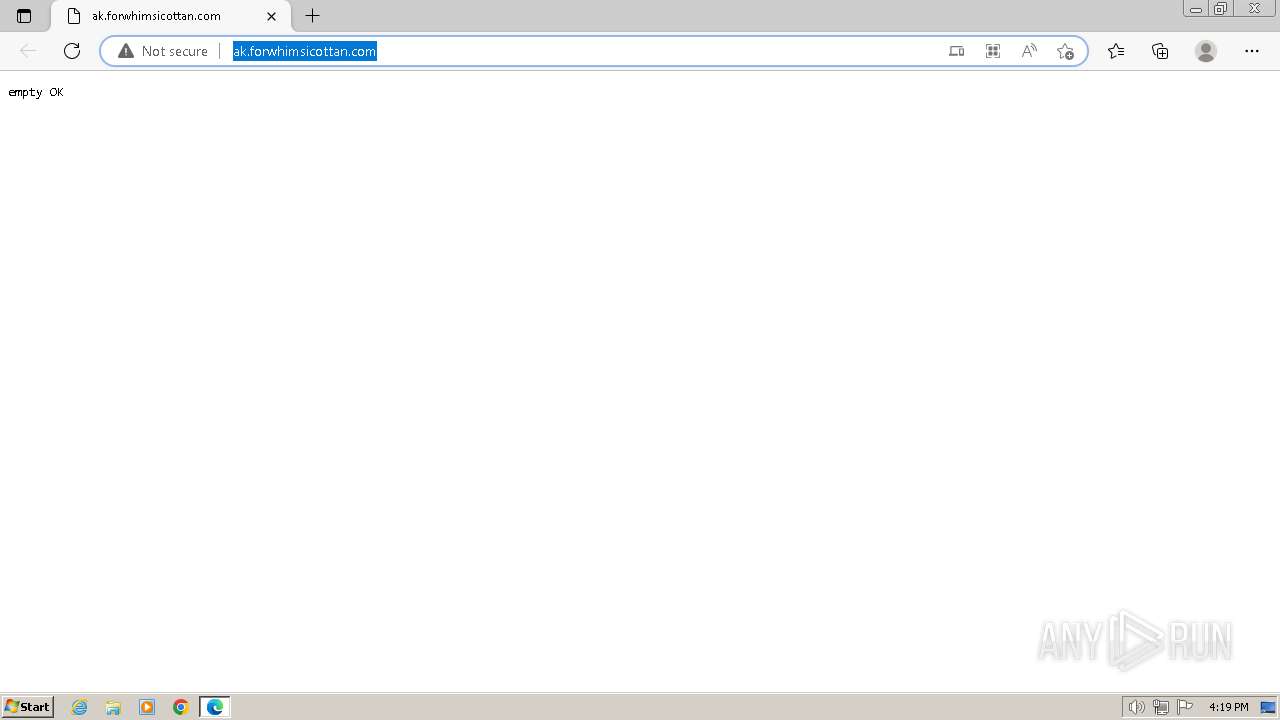Open File Explorer from taskbar
This screenshot has width=1280, height=720.
tap(113, 707)
